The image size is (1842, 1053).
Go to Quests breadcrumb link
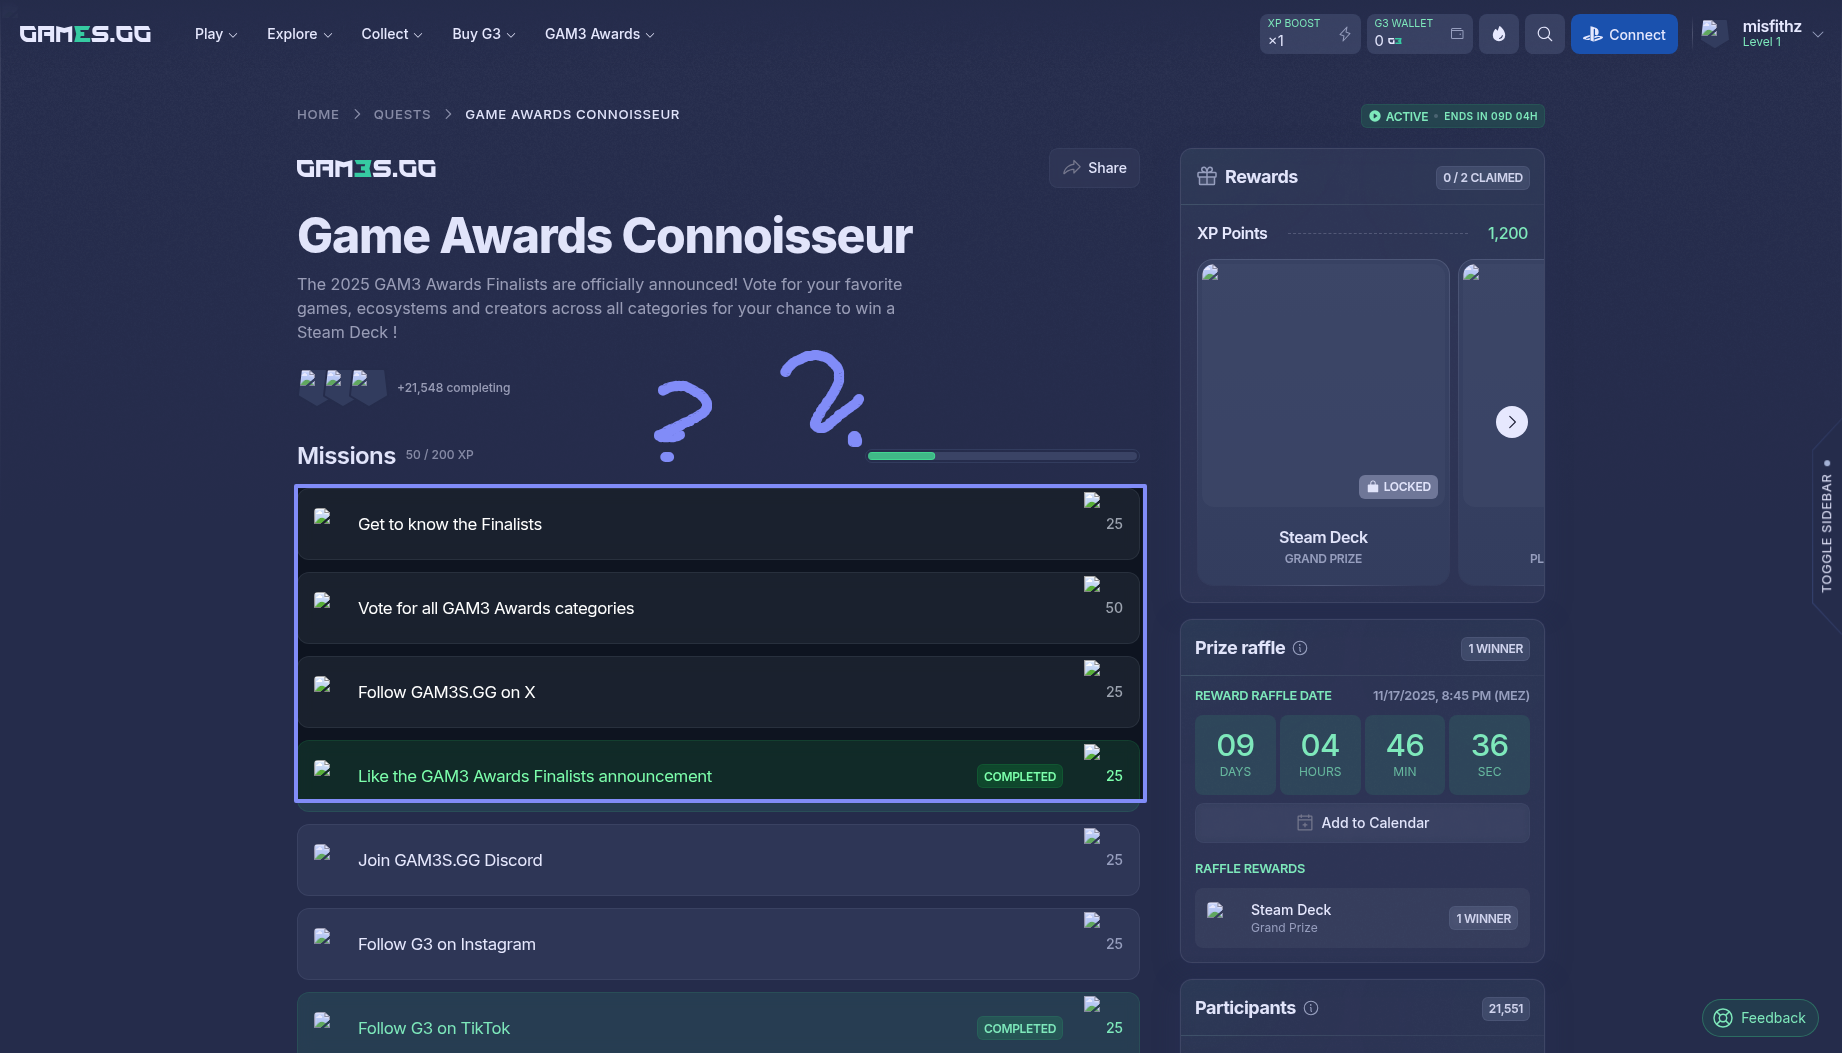(402, 115)
